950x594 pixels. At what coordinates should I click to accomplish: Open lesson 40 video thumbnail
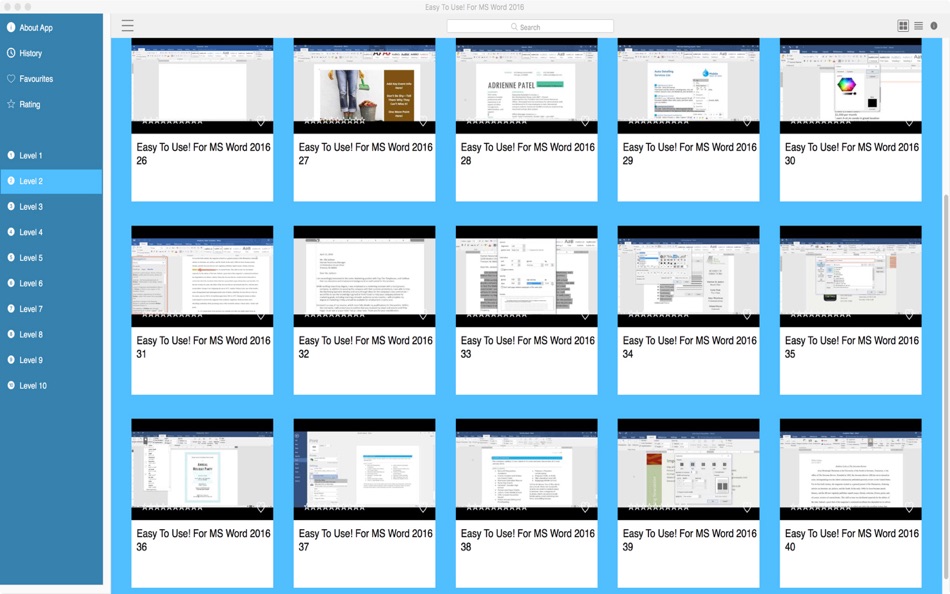[851, 469]
